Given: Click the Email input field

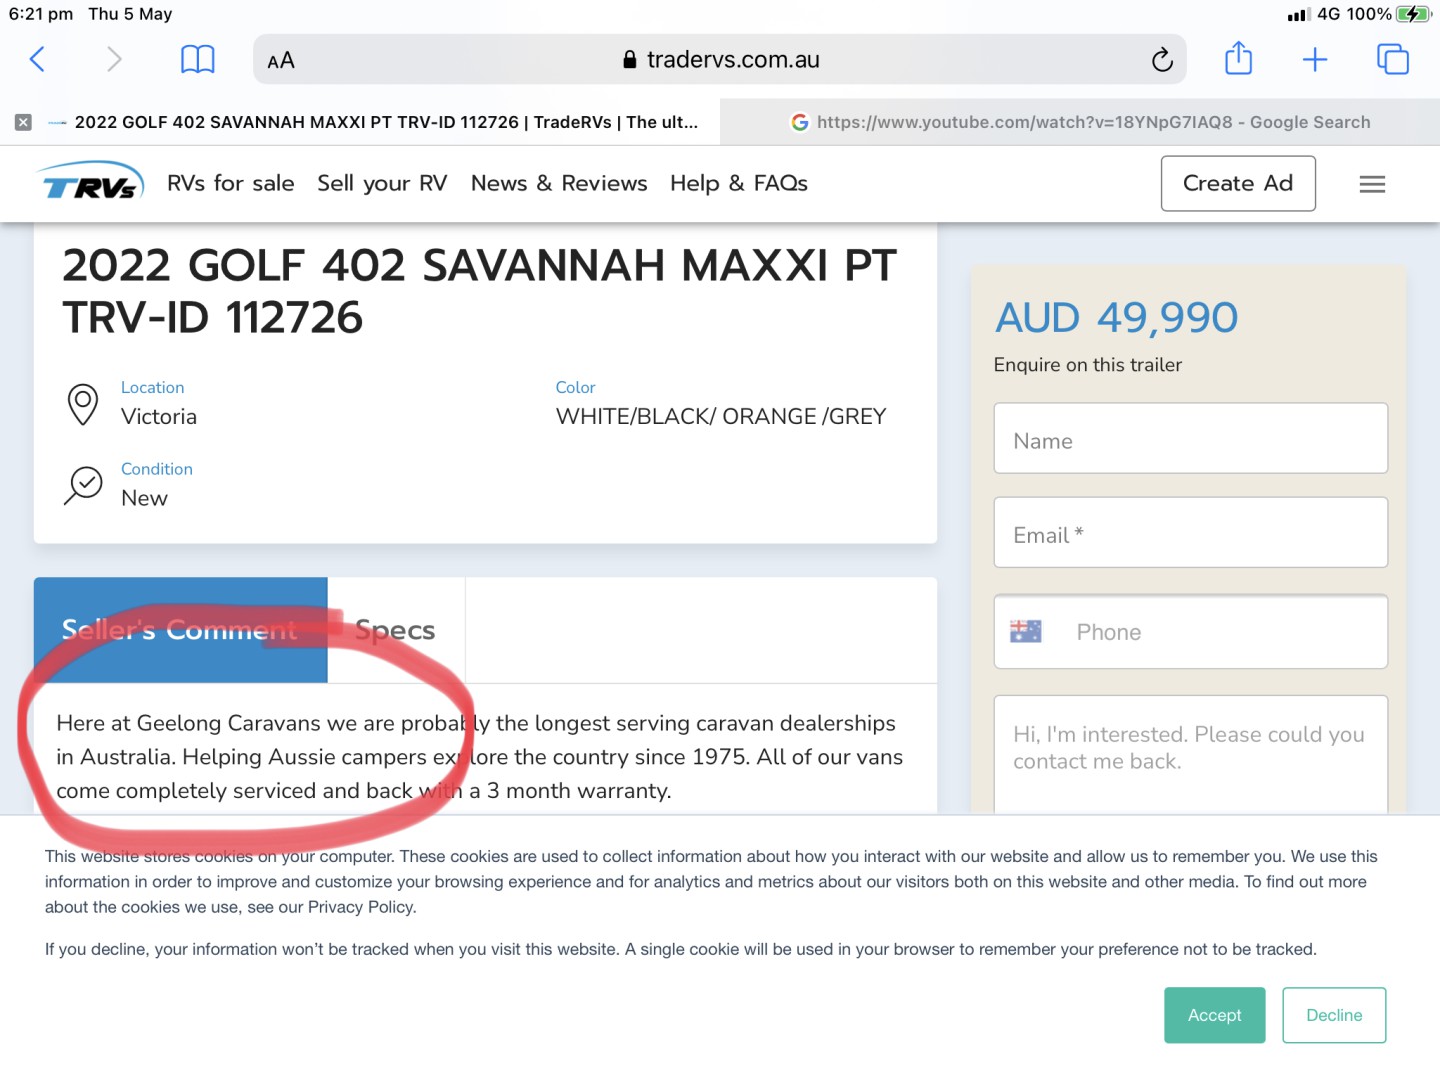Looking at the screenshot, I should [1190, 534].
